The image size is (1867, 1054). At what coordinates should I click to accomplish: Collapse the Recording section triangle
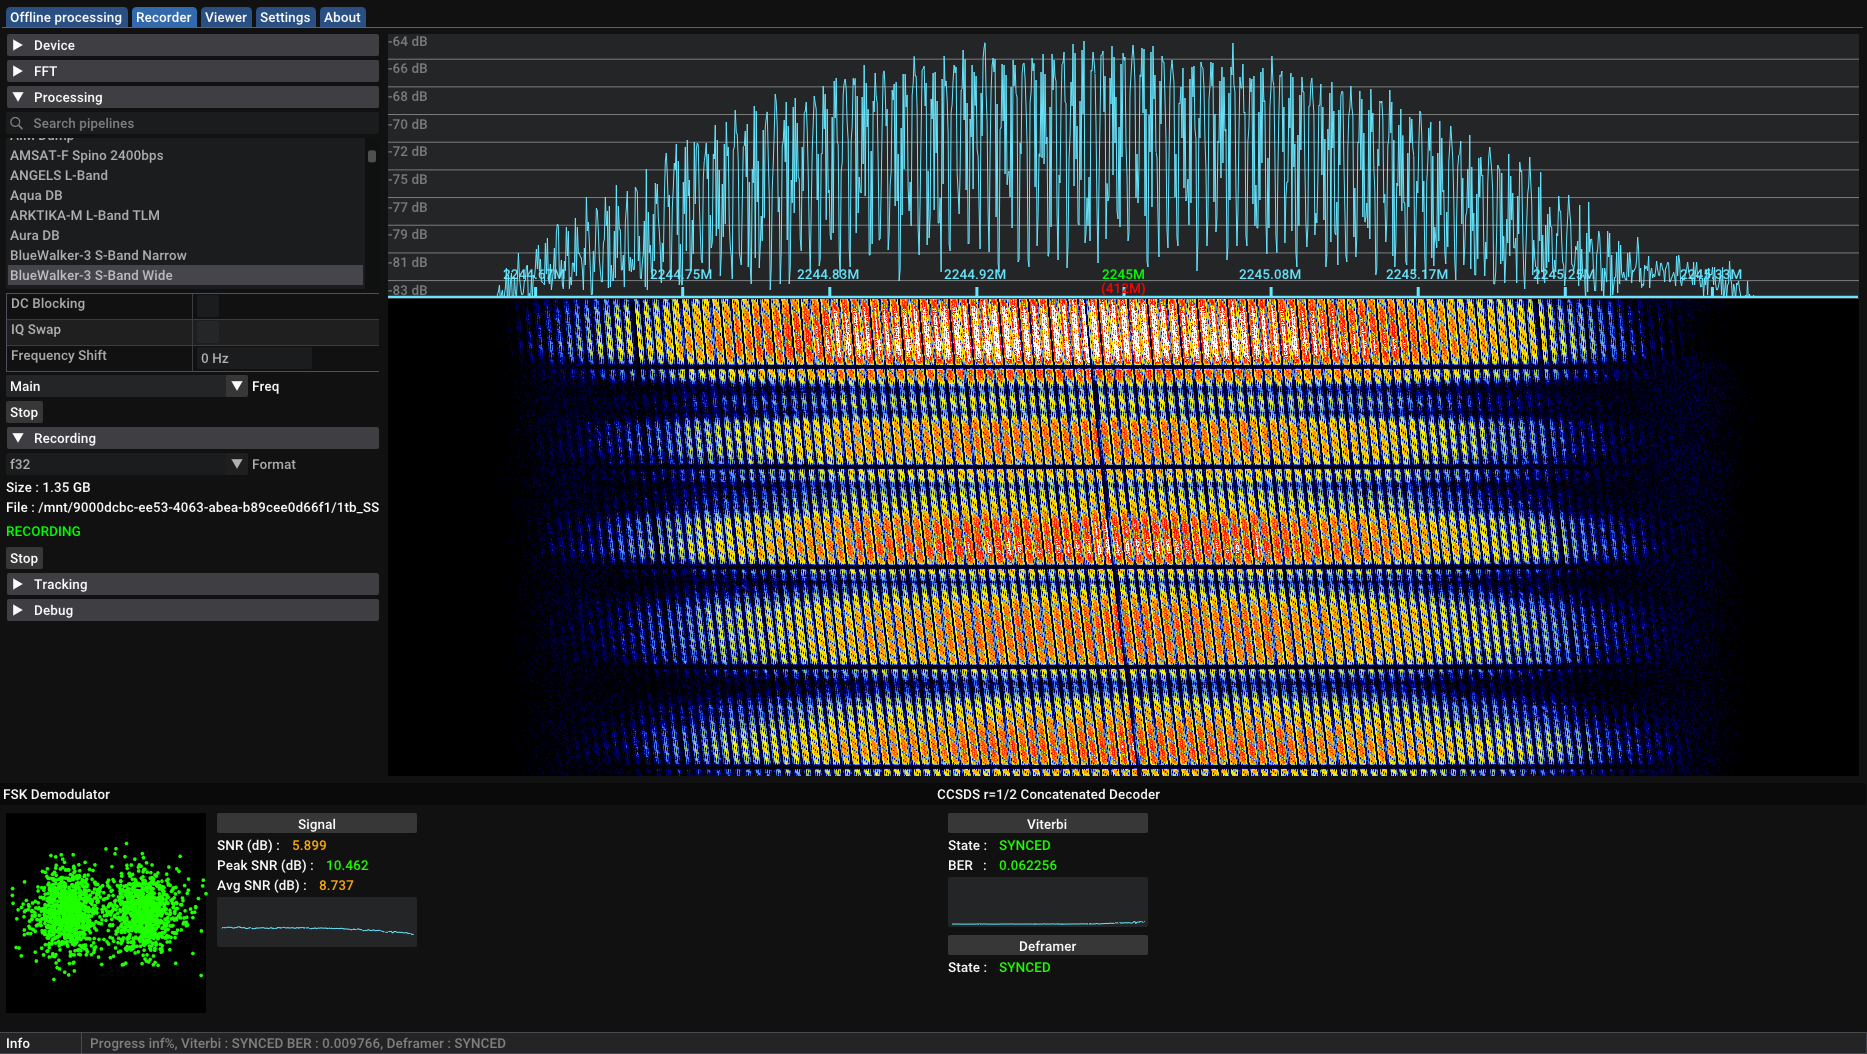tap(18, 438)
